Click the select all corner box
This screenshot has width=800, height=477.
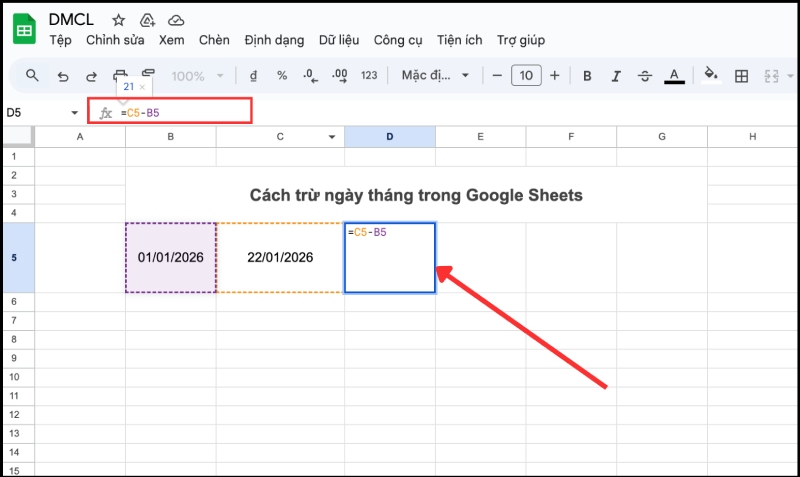[x=18, y=137]
